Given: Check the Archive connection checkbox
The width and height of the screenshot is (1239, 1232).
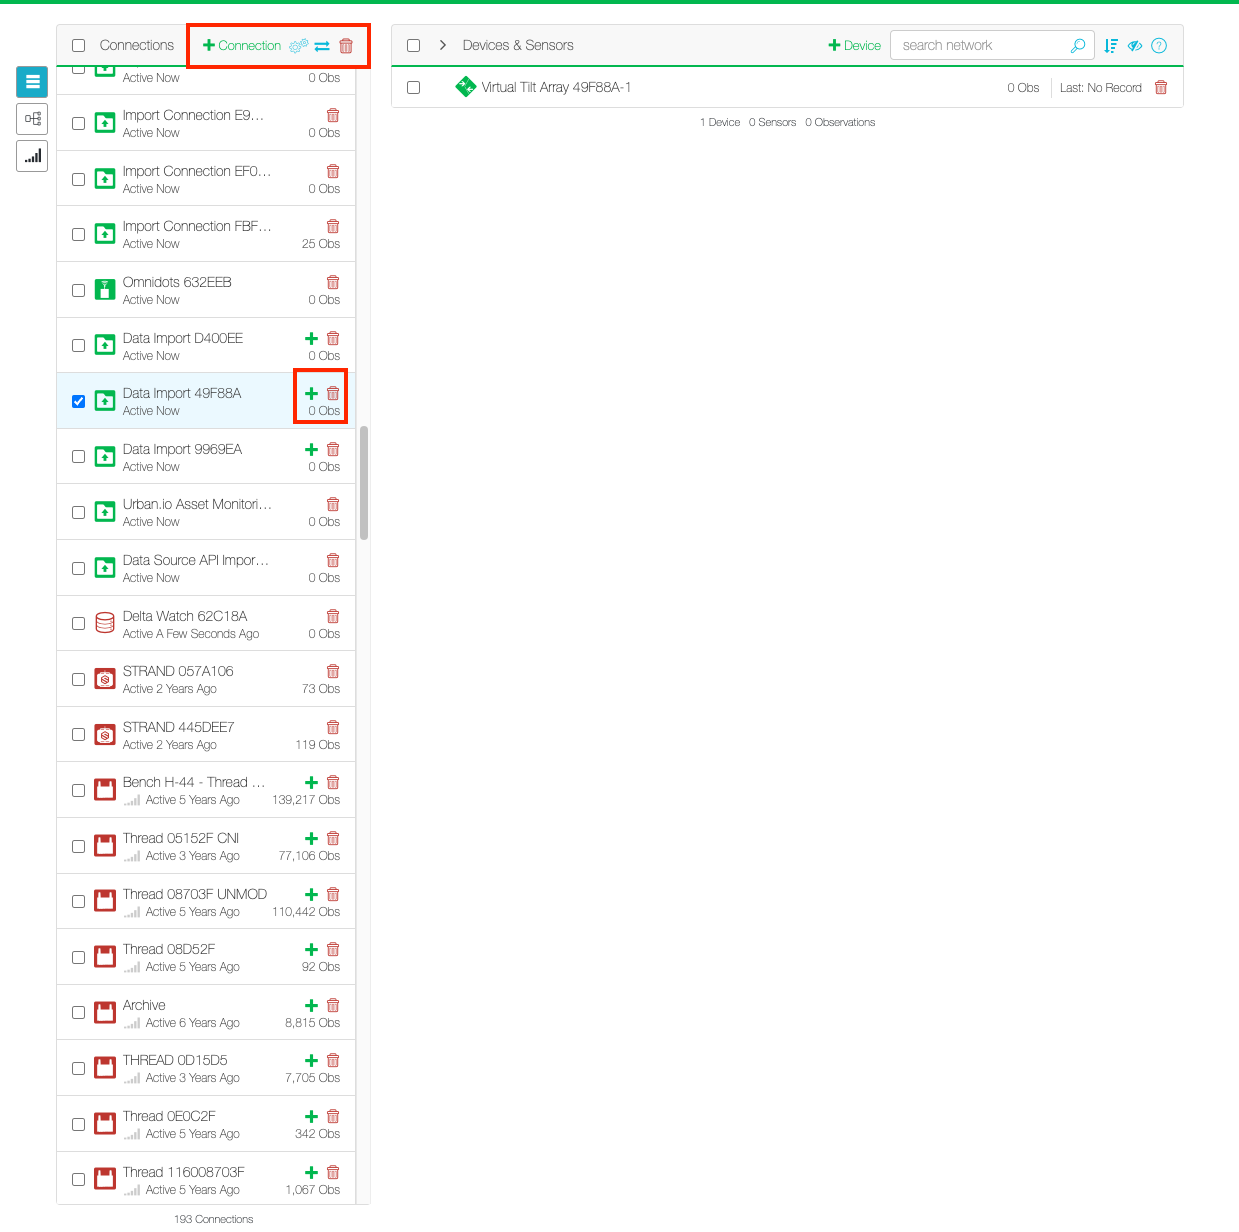Looking at the screenshot, I should pos(79,1013).
